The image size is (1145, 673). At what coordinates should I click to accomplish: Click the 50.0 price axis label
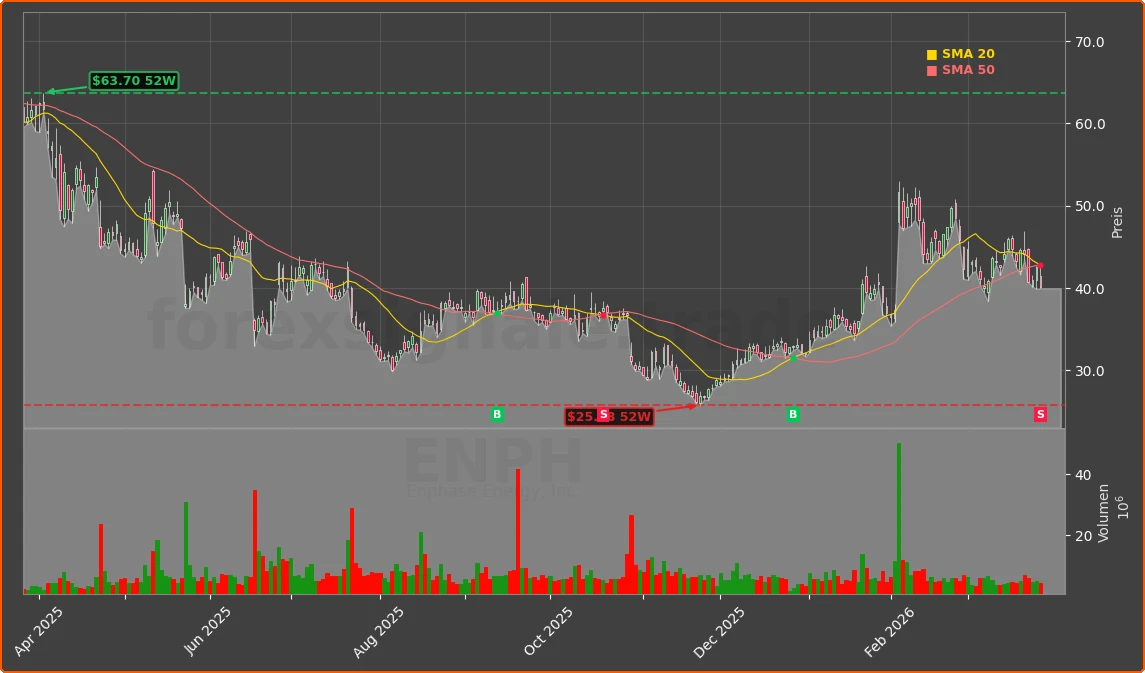(x=1089, y=207)
